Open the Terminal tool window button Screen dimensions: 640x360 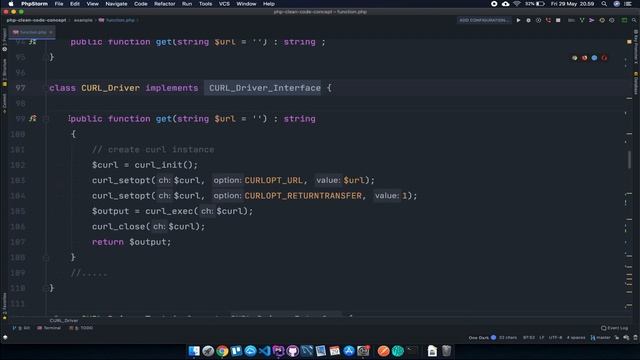click(49, 328)
